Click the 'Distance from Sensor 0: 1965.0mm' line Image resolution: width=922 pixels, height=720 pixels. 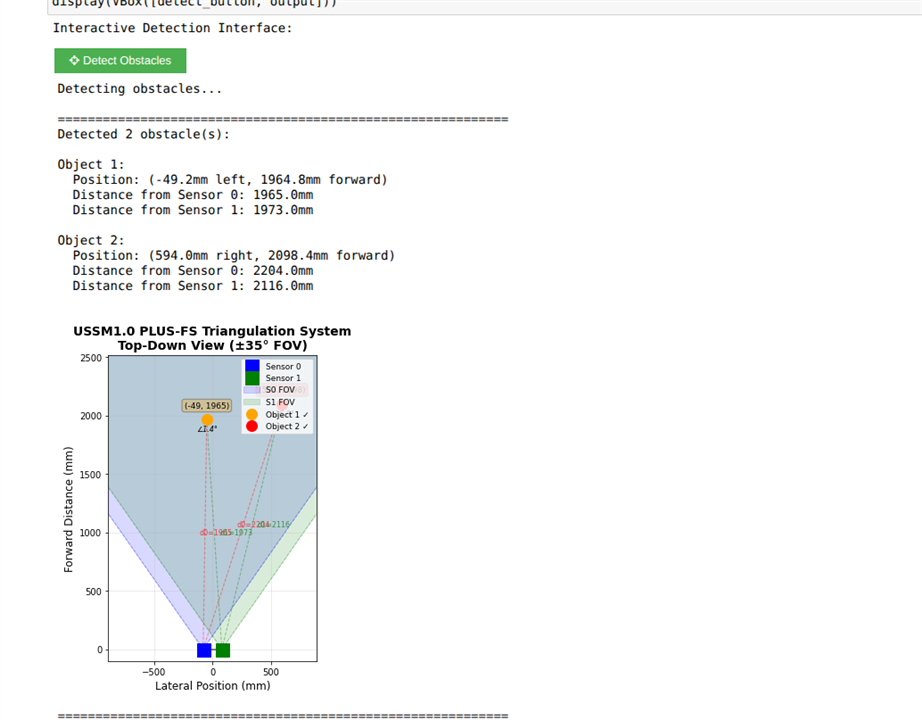pos(193,195)
